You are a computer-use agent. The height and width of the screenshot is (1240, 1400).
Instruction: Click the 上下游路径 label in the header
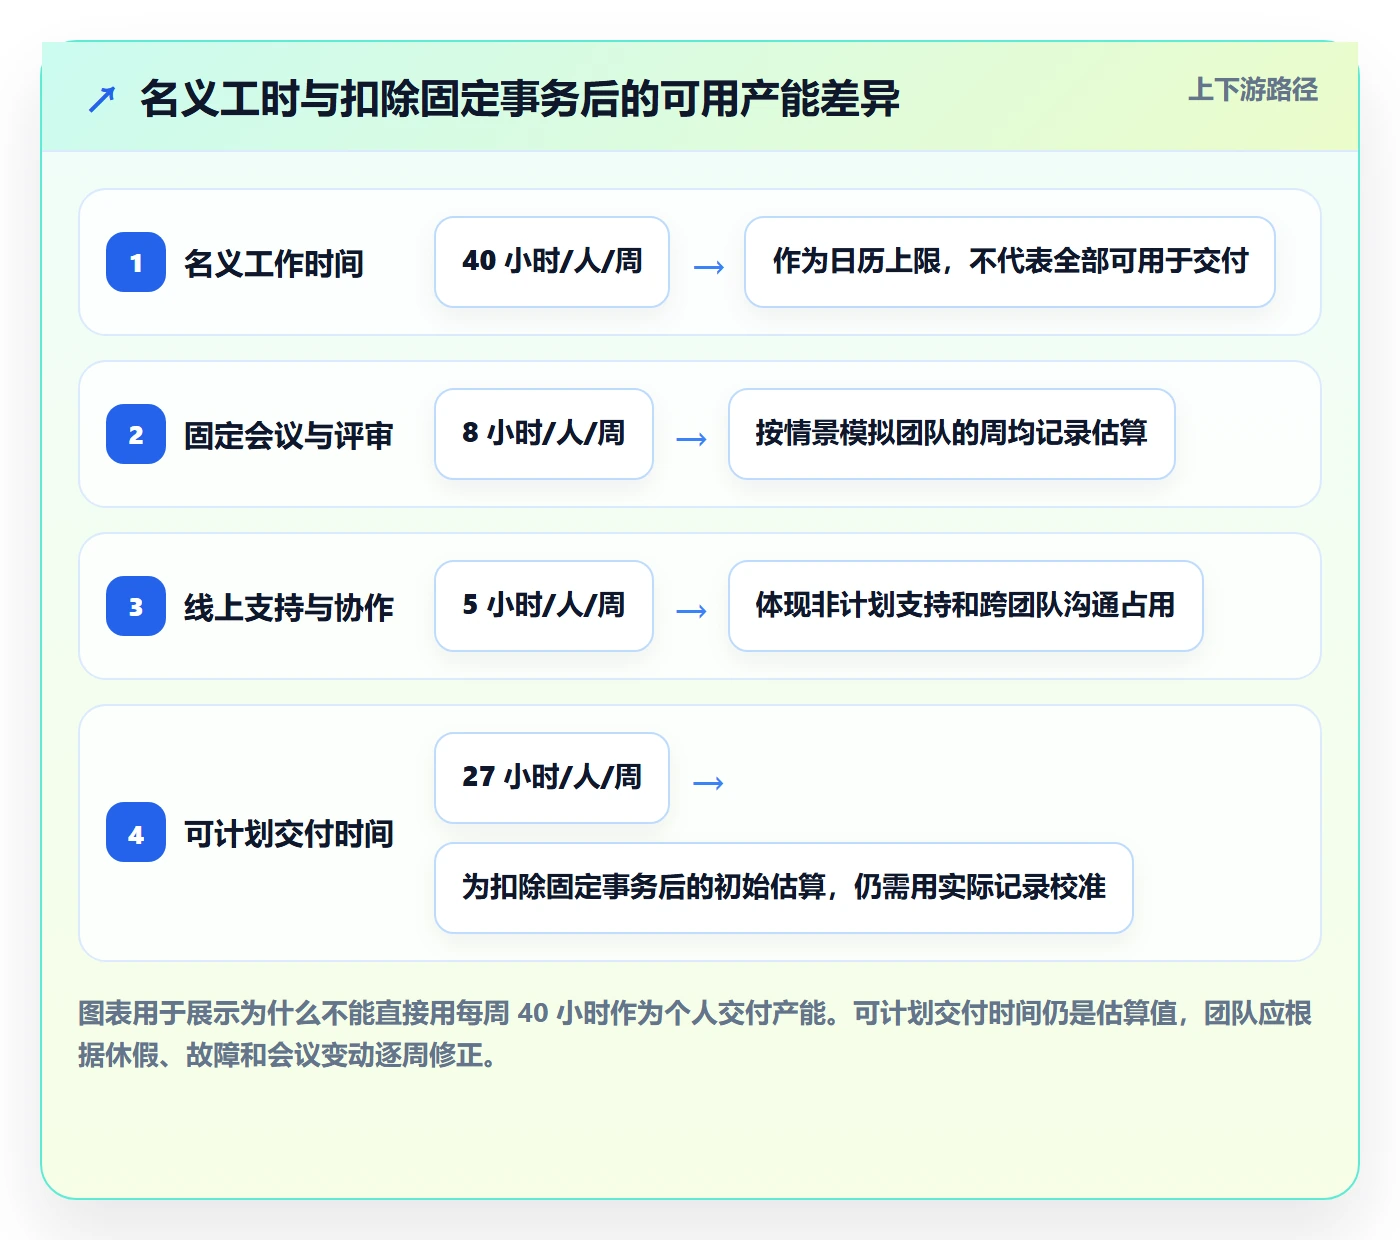coord(1253,90)
